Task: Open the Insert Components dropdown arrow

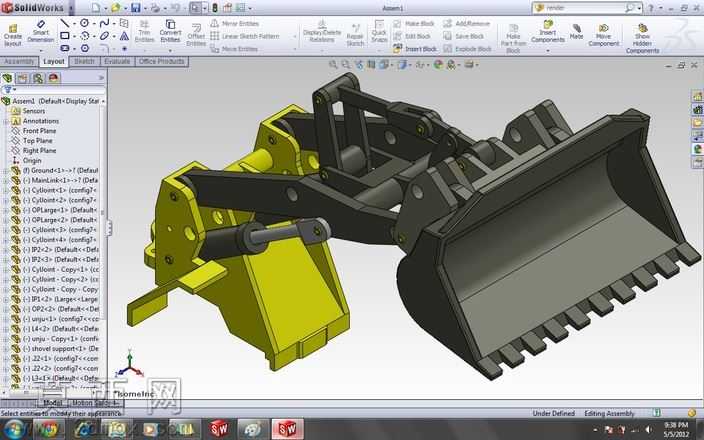Action: (548, 51)
